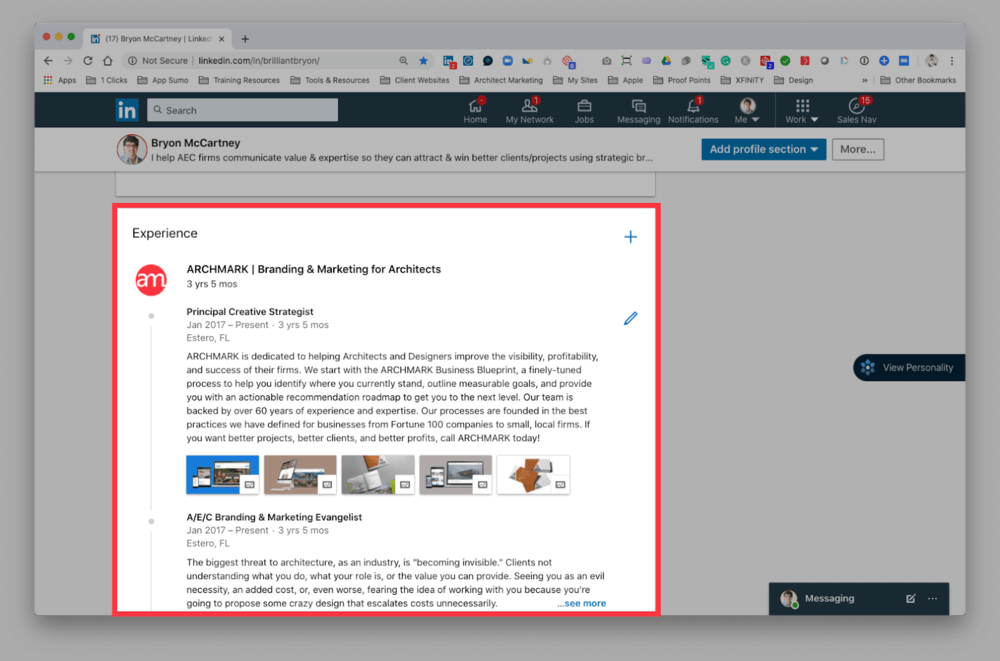Viewport: 1000px width, 661px height.
Task: Click the linkedin.com address bar URL
Action: click(259, 61)
